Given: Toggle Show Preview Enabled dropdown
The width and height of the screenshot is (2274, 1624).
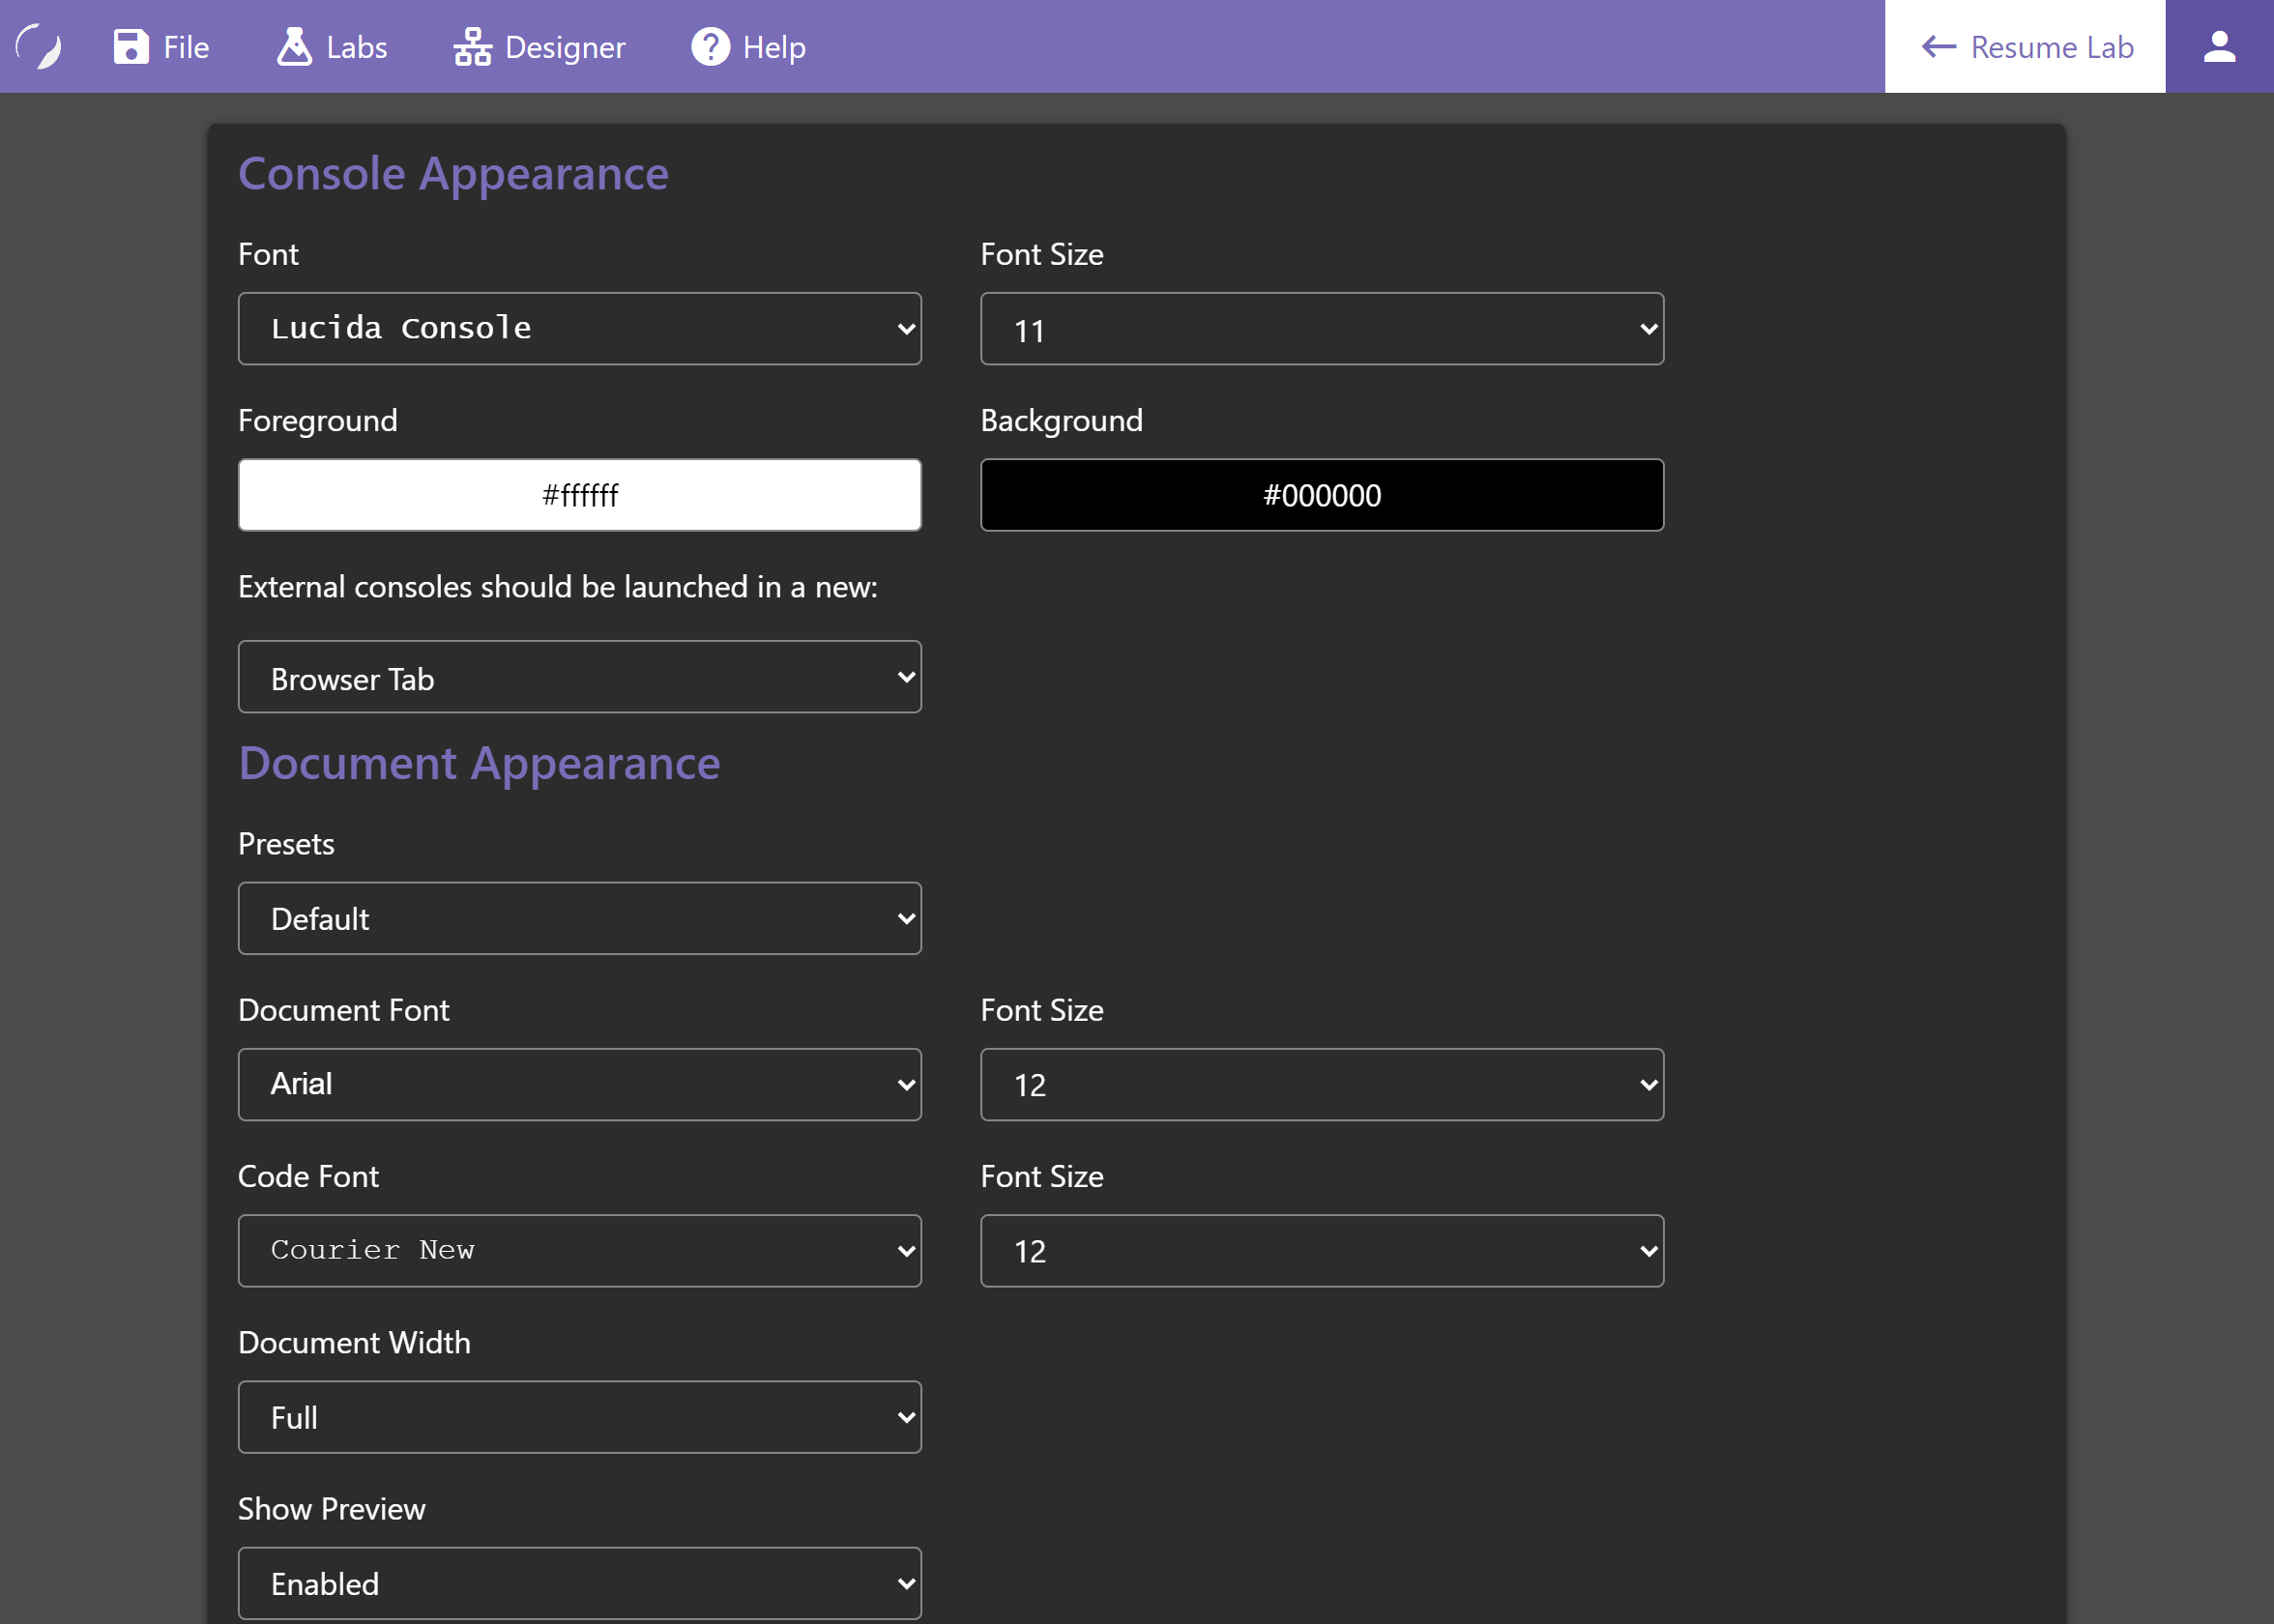Looking at the screenshot, I should (579, 1583).
